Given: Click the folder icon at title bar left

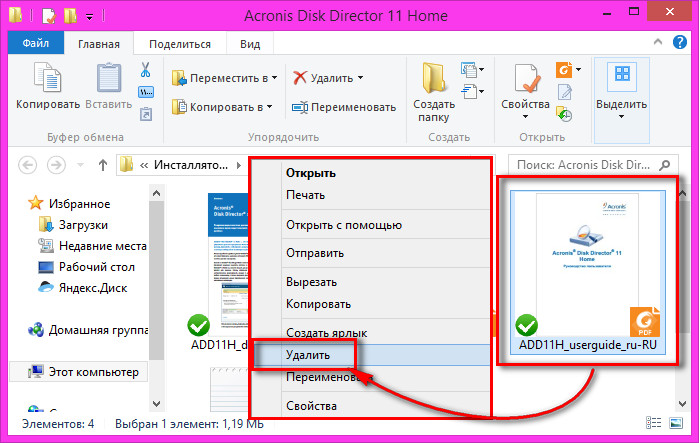Looking at the screenshot, I should (16, 15).
